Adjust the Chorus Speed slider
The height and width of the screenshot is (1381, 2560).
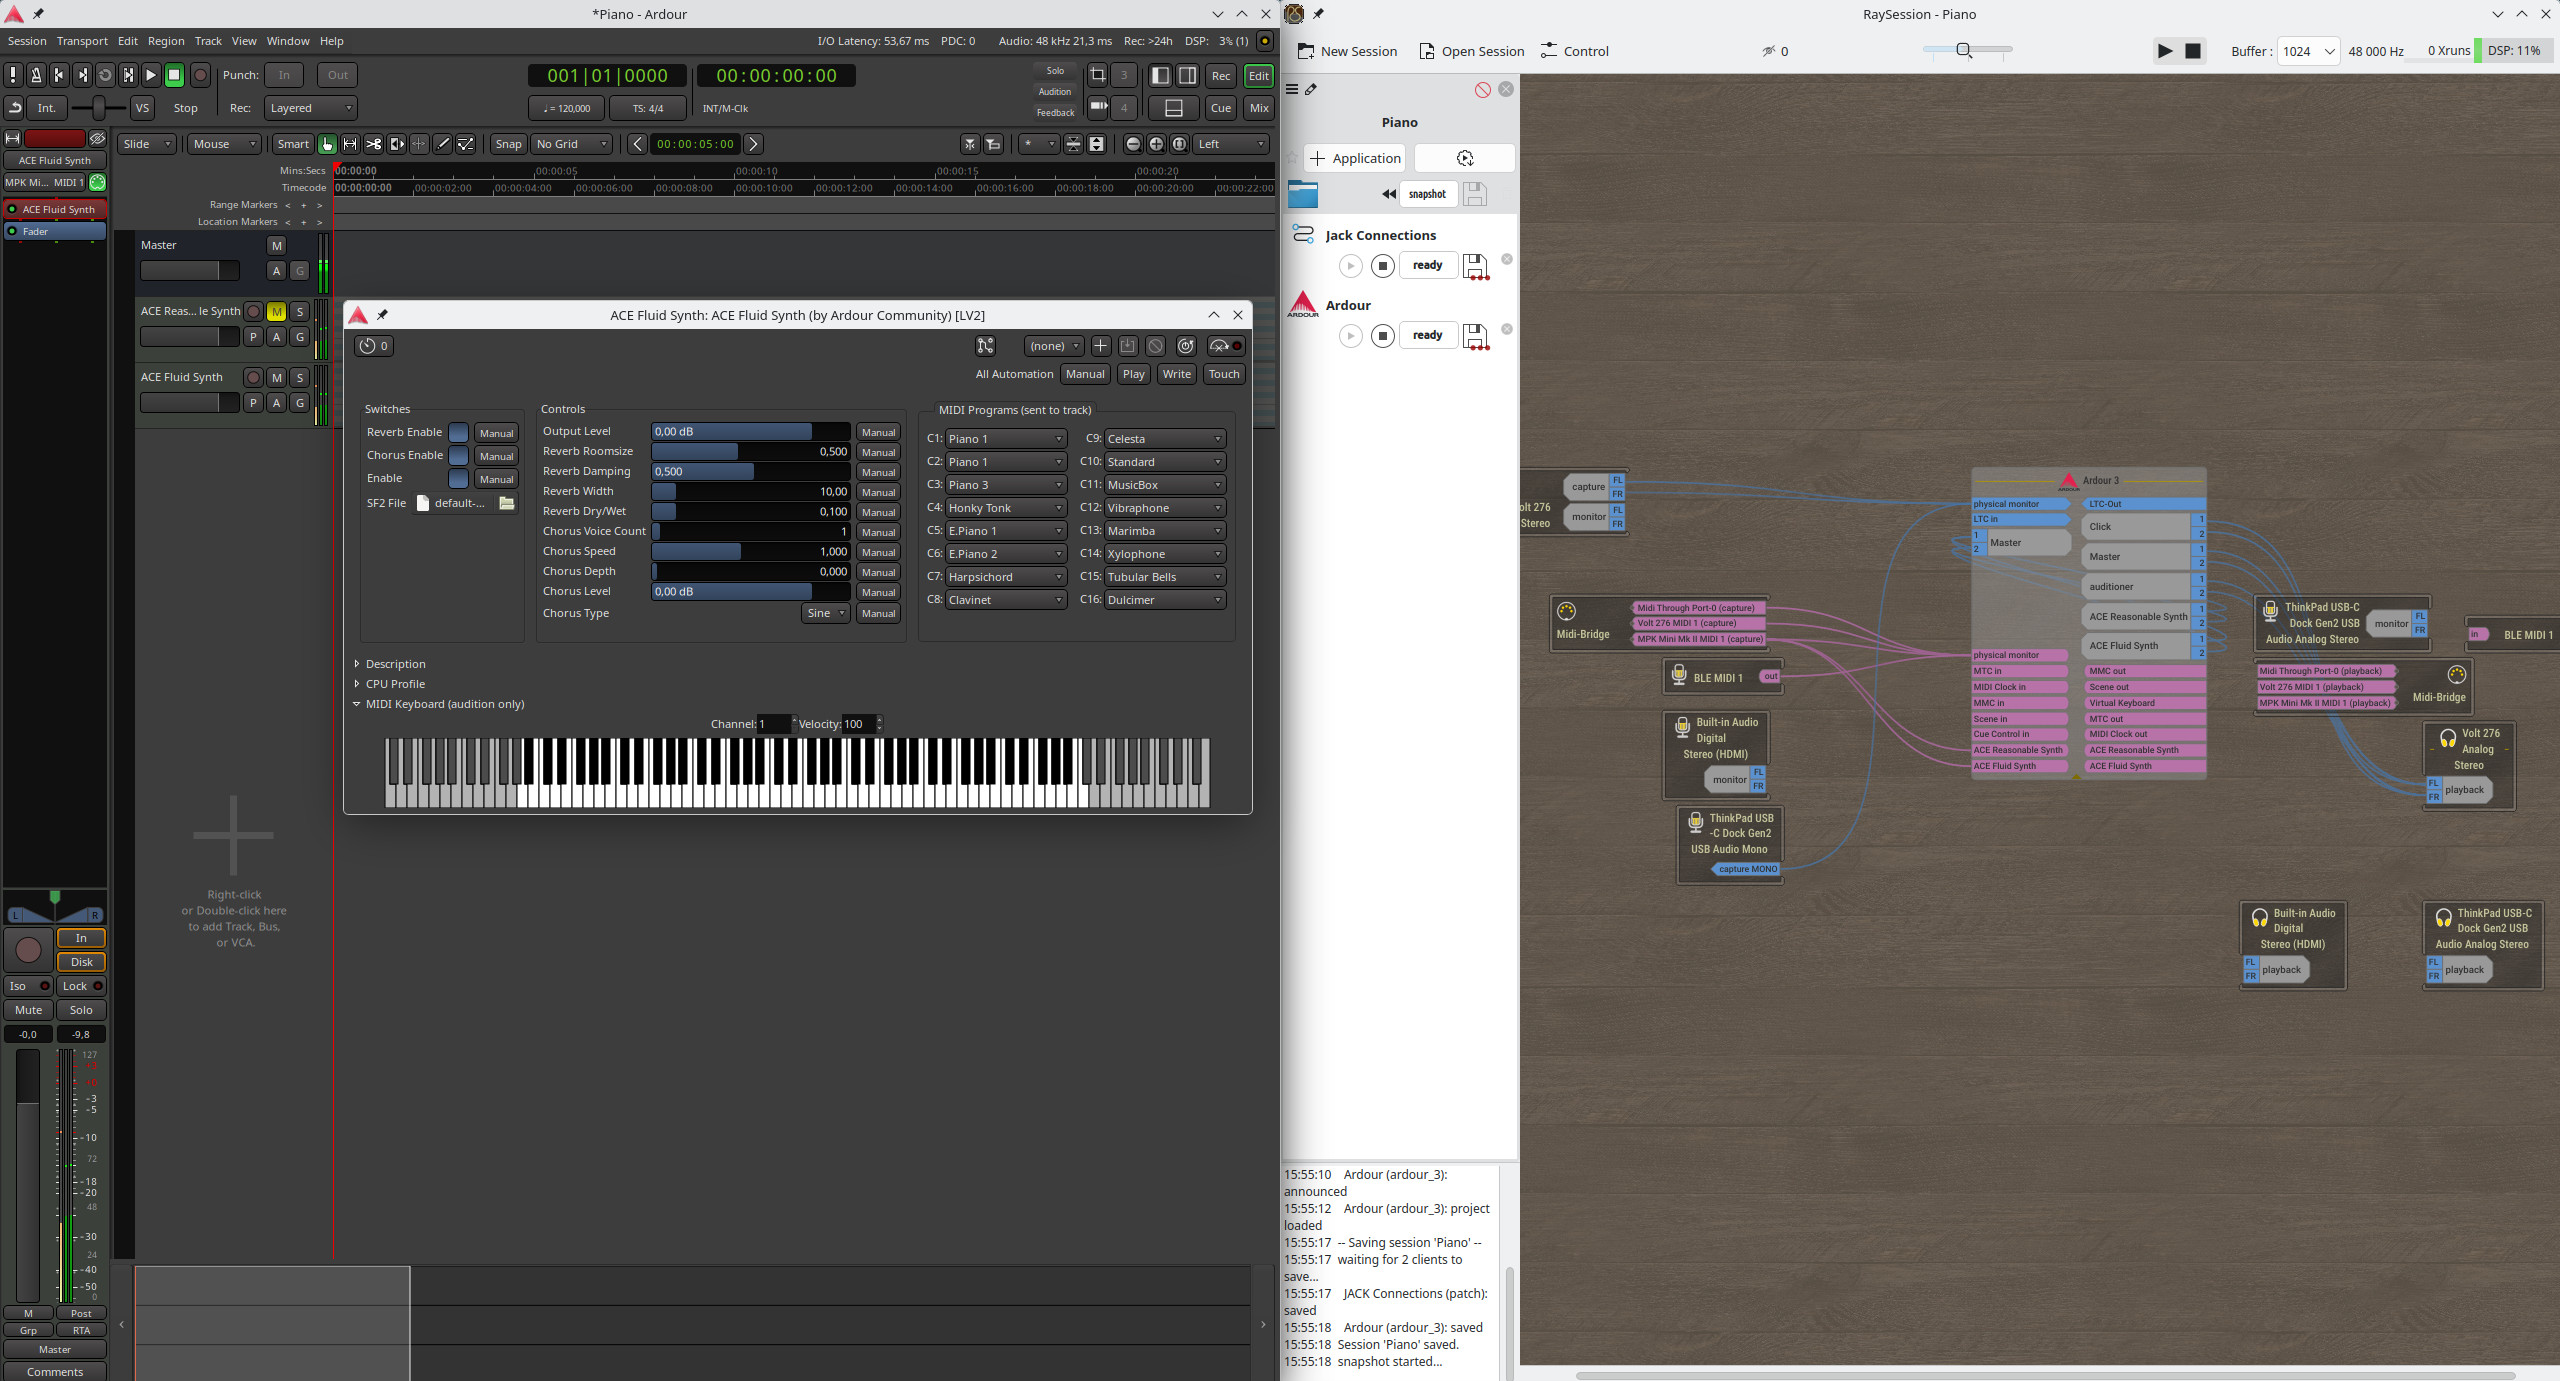pyautogui.click(x=751, y=552)
